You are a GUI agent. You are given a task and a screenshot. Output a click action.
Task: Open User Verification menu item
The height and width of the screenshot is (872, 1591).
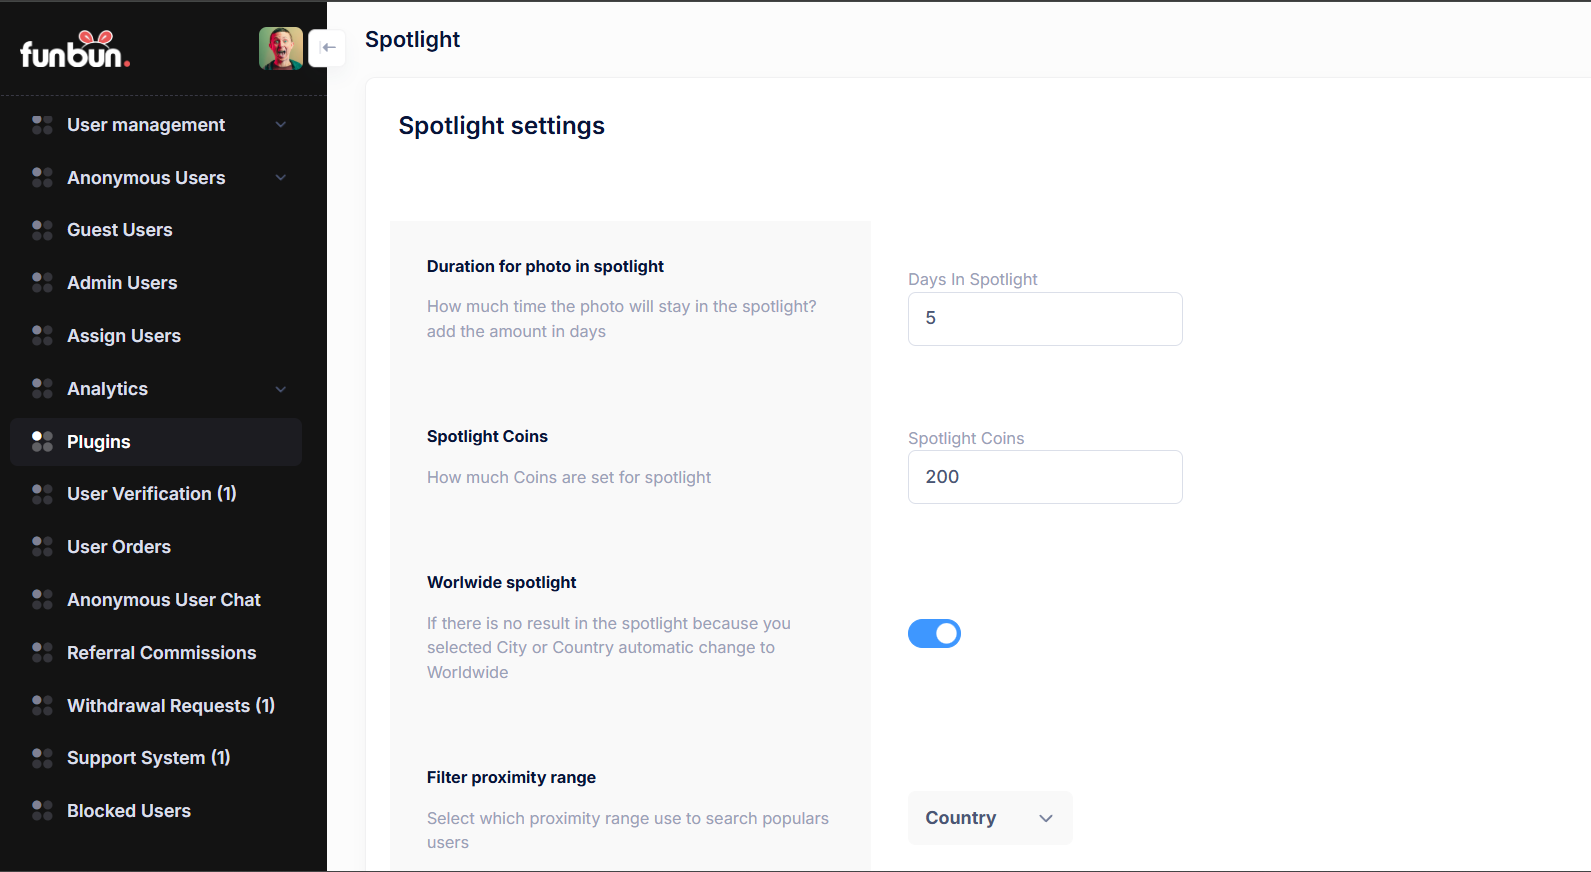pos(151,494)
